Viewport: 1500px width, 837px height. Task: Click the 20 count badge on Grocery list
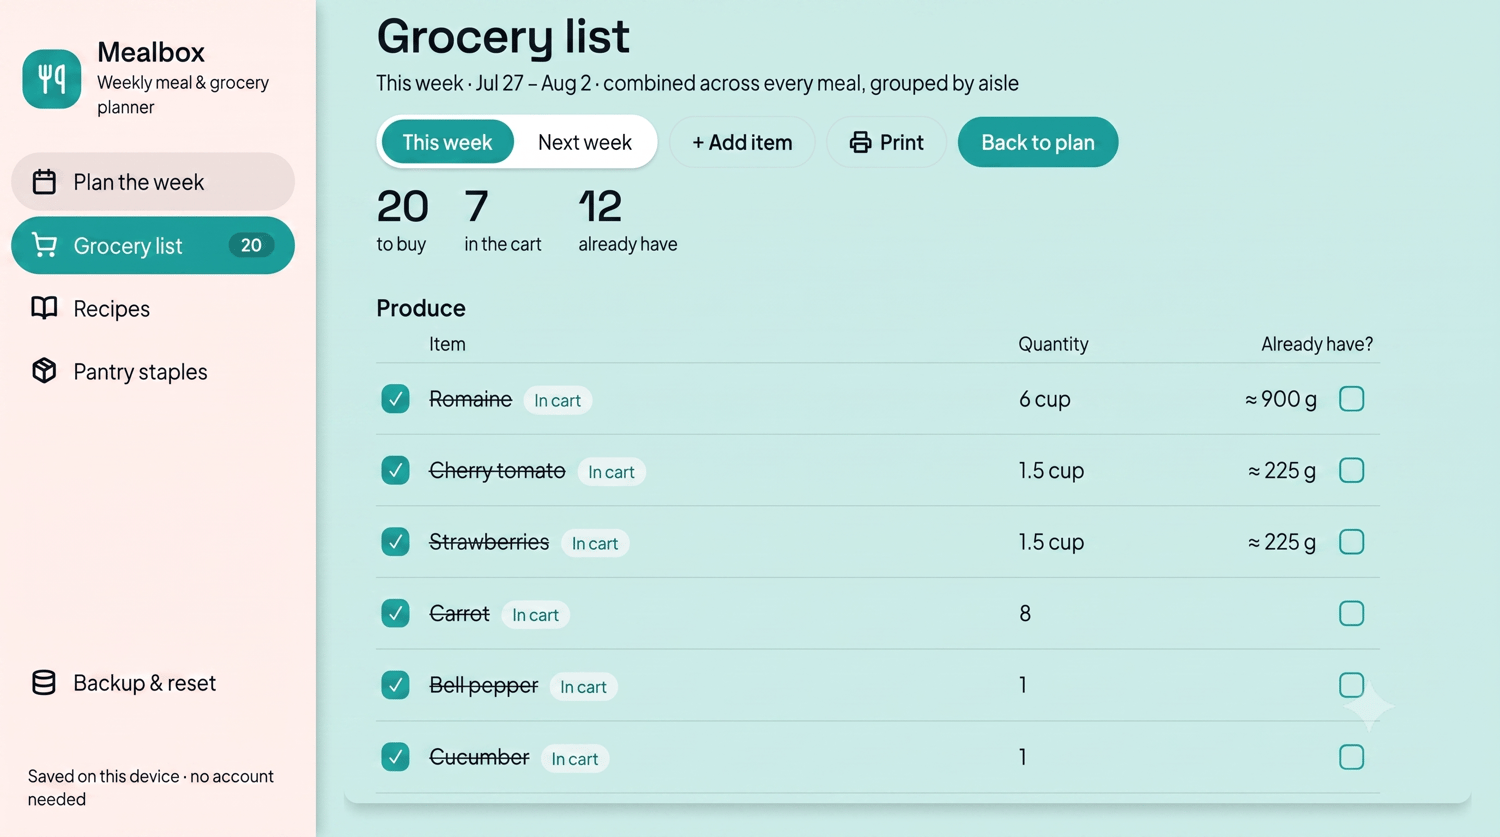click(251, 245)
